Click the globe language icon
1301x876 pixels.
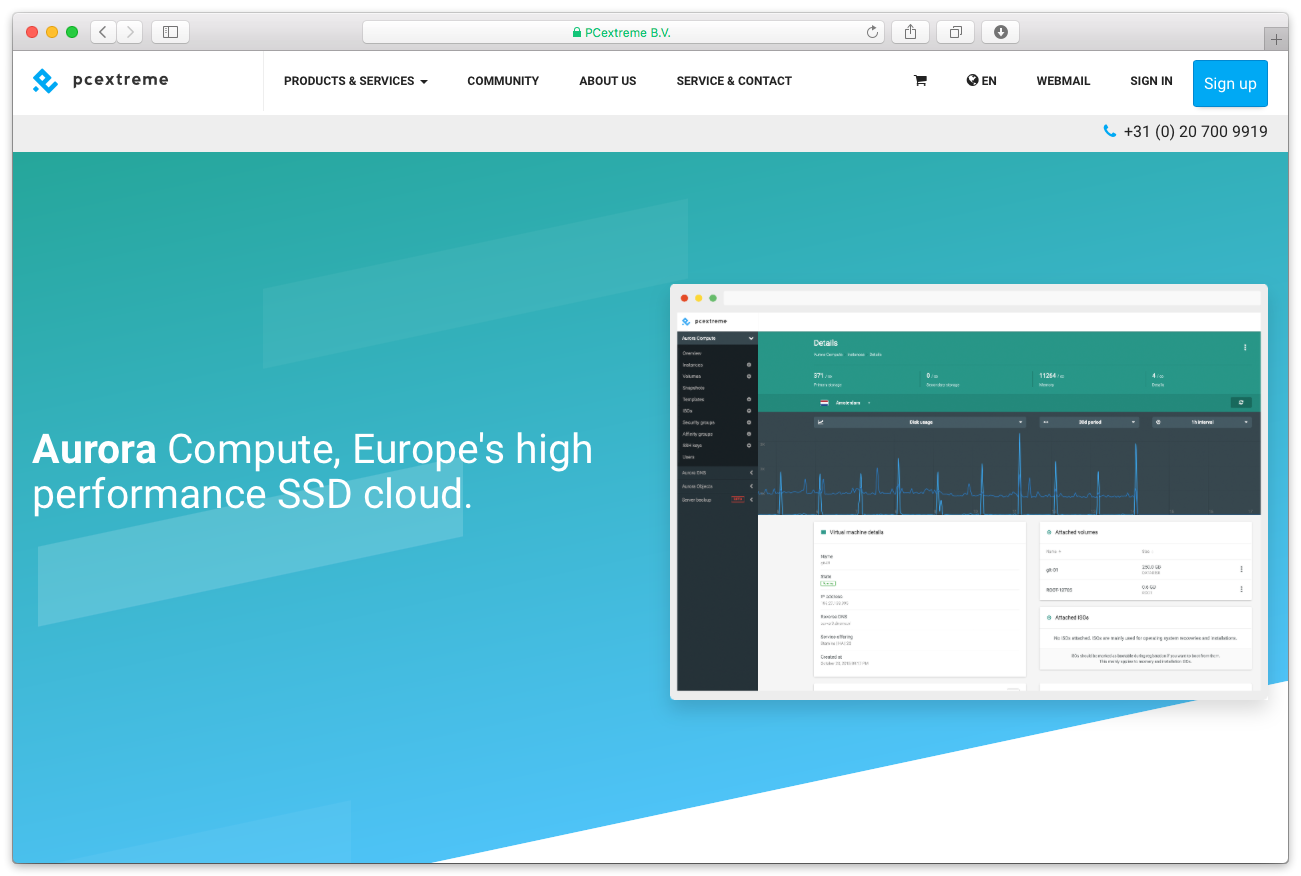pyautogui.click(x=972, y=81)
